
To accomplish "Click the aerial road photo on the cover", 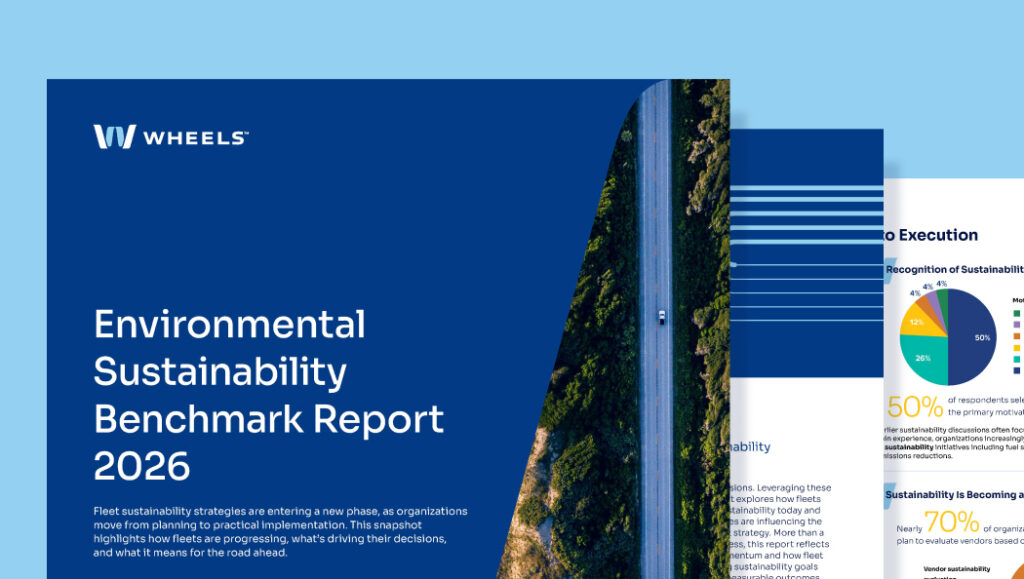I will coord(614,329).
